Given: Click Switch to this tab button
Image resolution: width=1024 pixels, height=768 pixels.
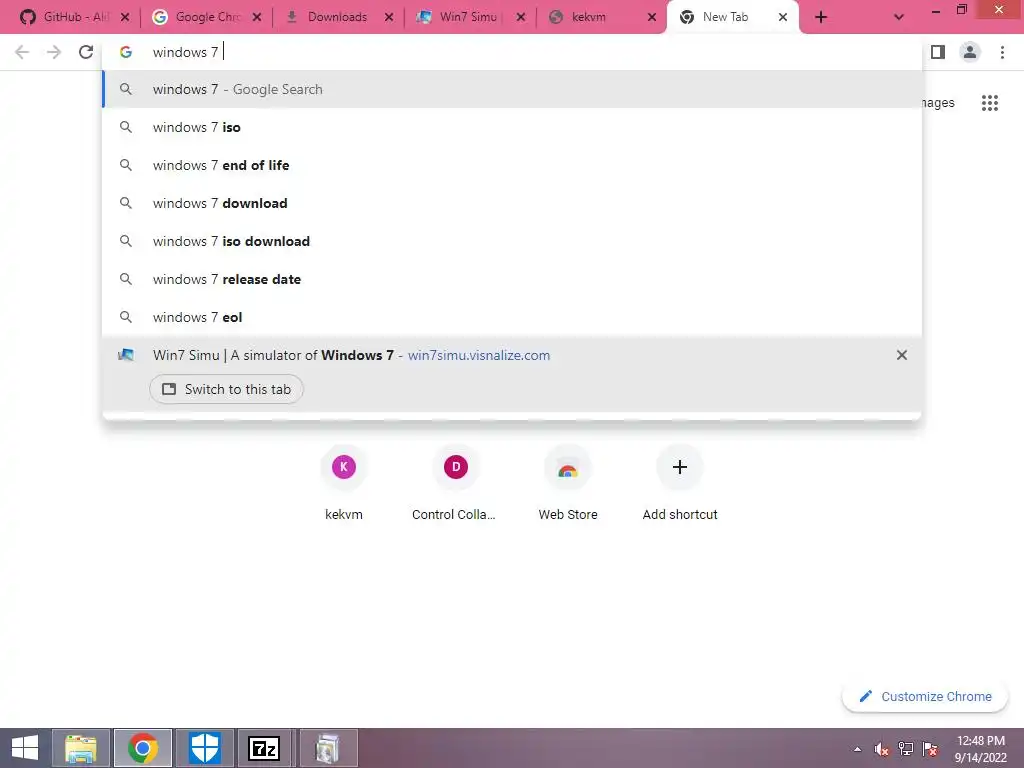Looking at the screenshot, I should (226, 389).
